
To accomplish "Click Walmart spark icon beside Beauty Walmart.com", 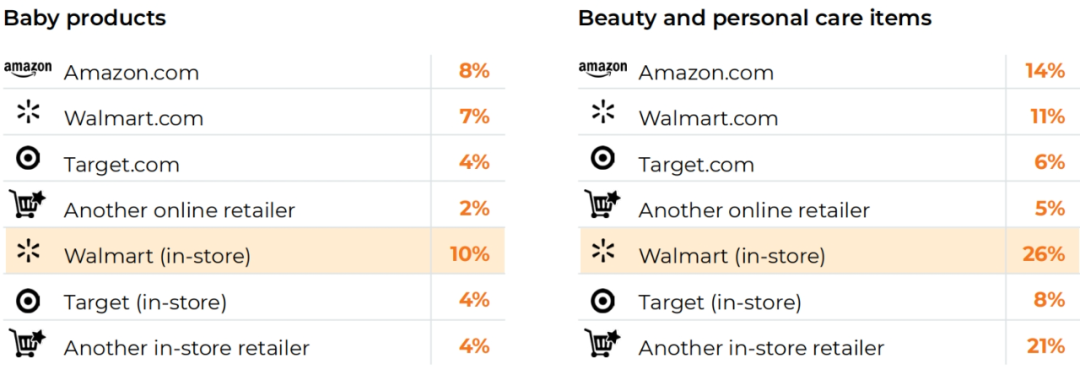I will pos(603,113).
